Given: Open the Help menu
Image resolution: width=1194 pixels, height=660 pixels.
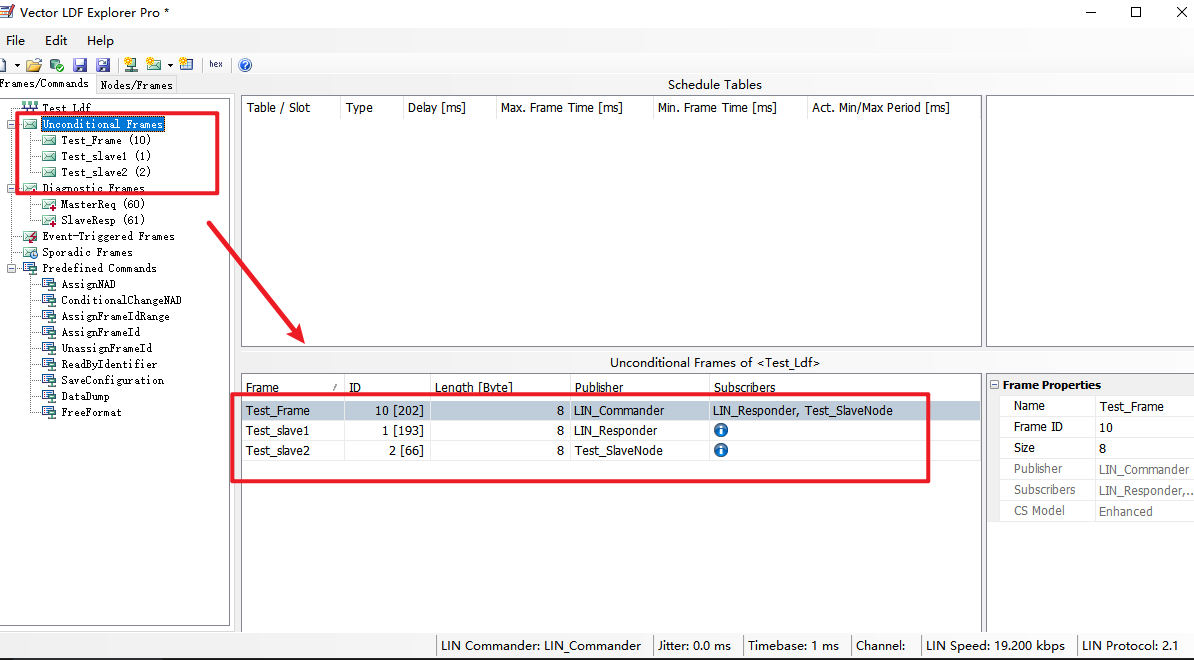Looking at the screenshot, I should pyautogui.click(x=100, y=40).
